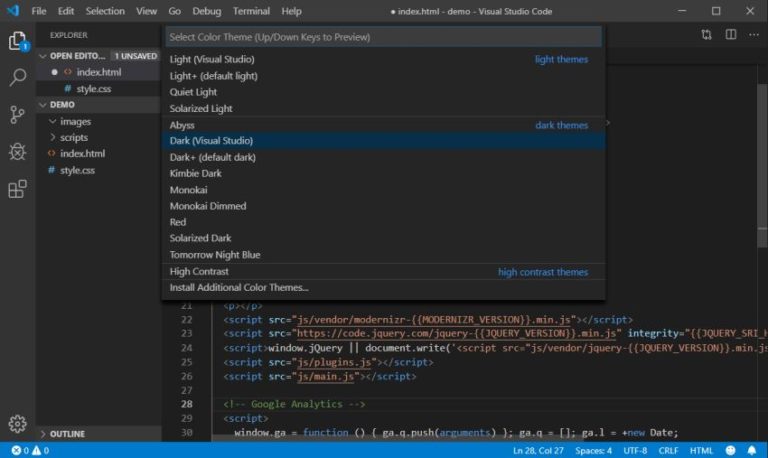Open index.html in Open Editors list
The image size is (768, 458).
pos(98,72)
